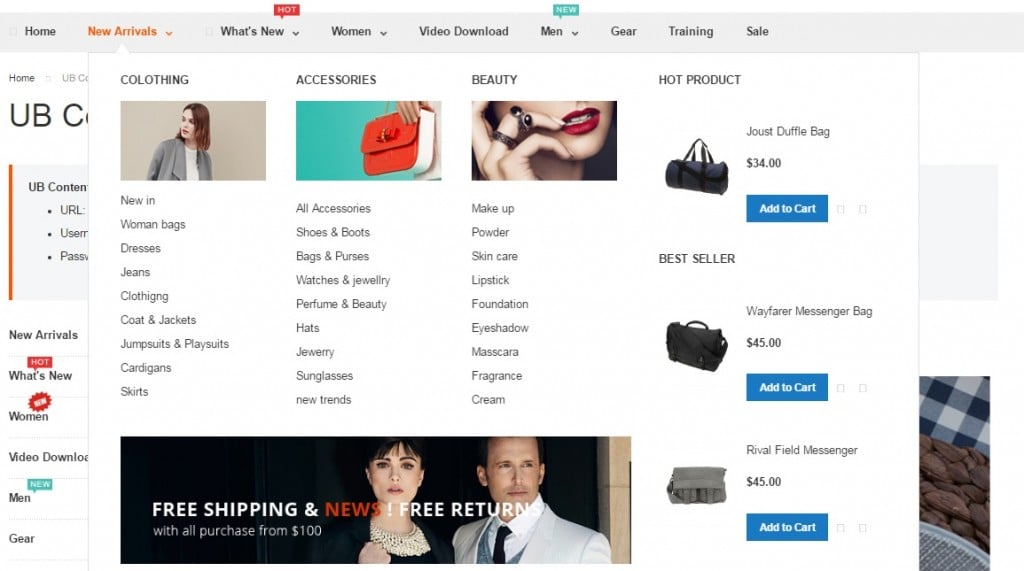Expand the Women menu chevron
Viewport: 1024px width, 571px height.
coord(383,33)
